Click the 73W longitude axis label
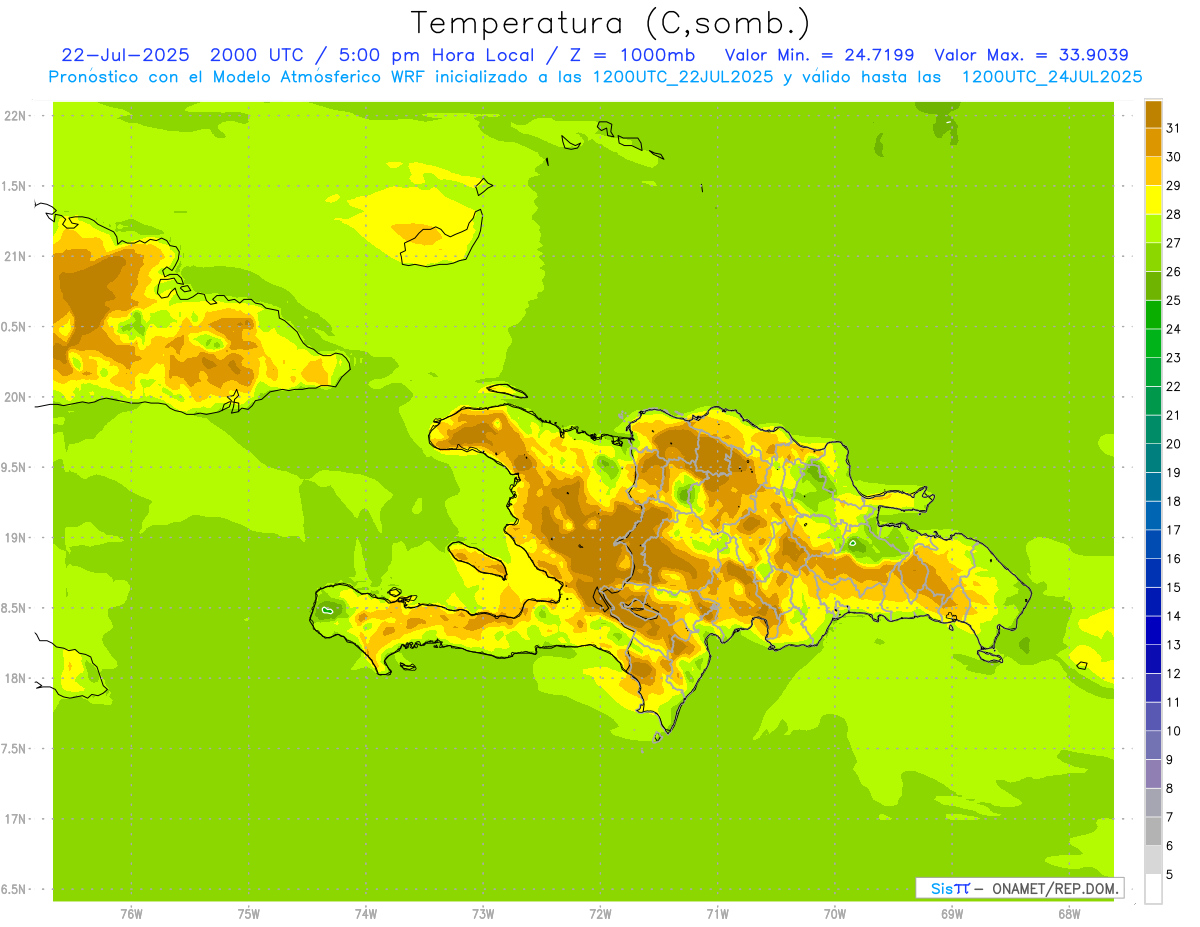 coord(483,914)
